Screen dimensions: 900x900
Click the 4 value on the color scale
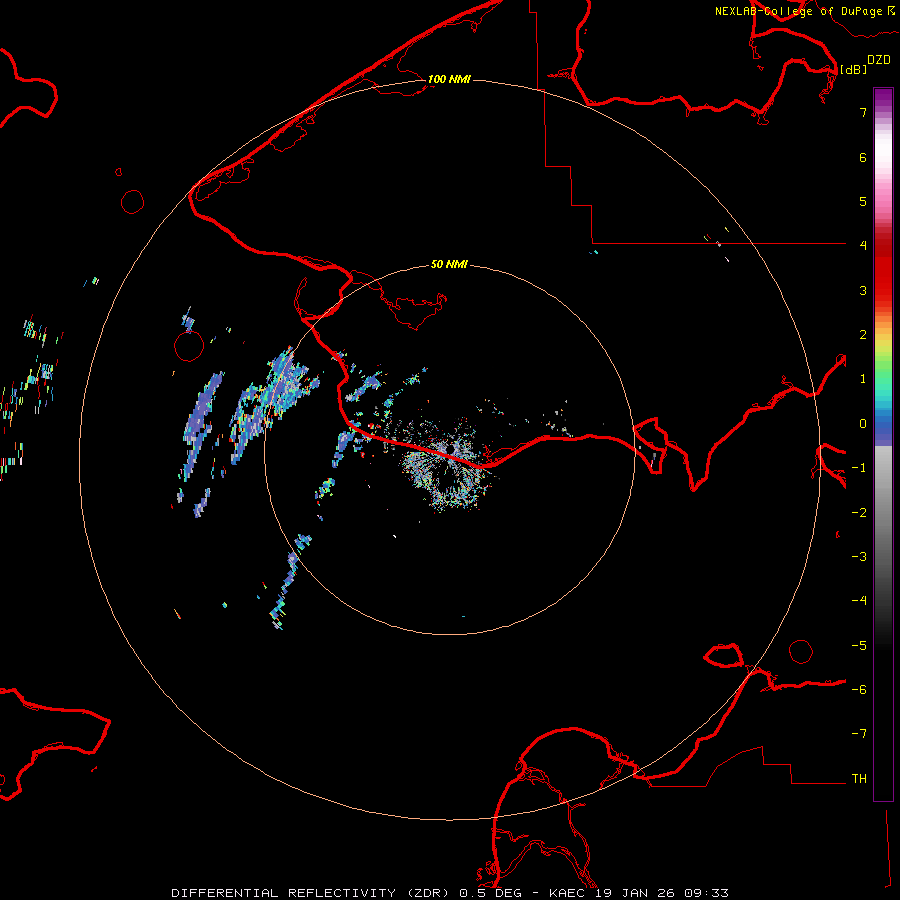[x=863, y=246]
